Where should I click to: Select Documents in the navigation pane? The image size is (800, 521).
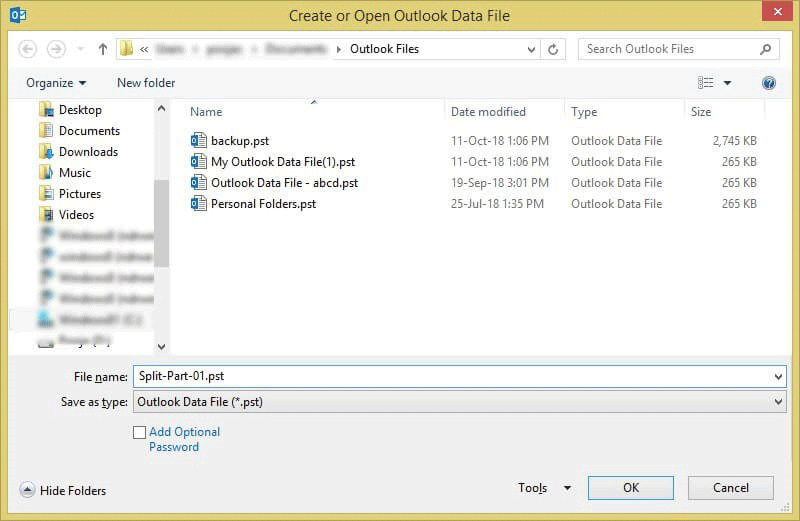pos(89,131)
